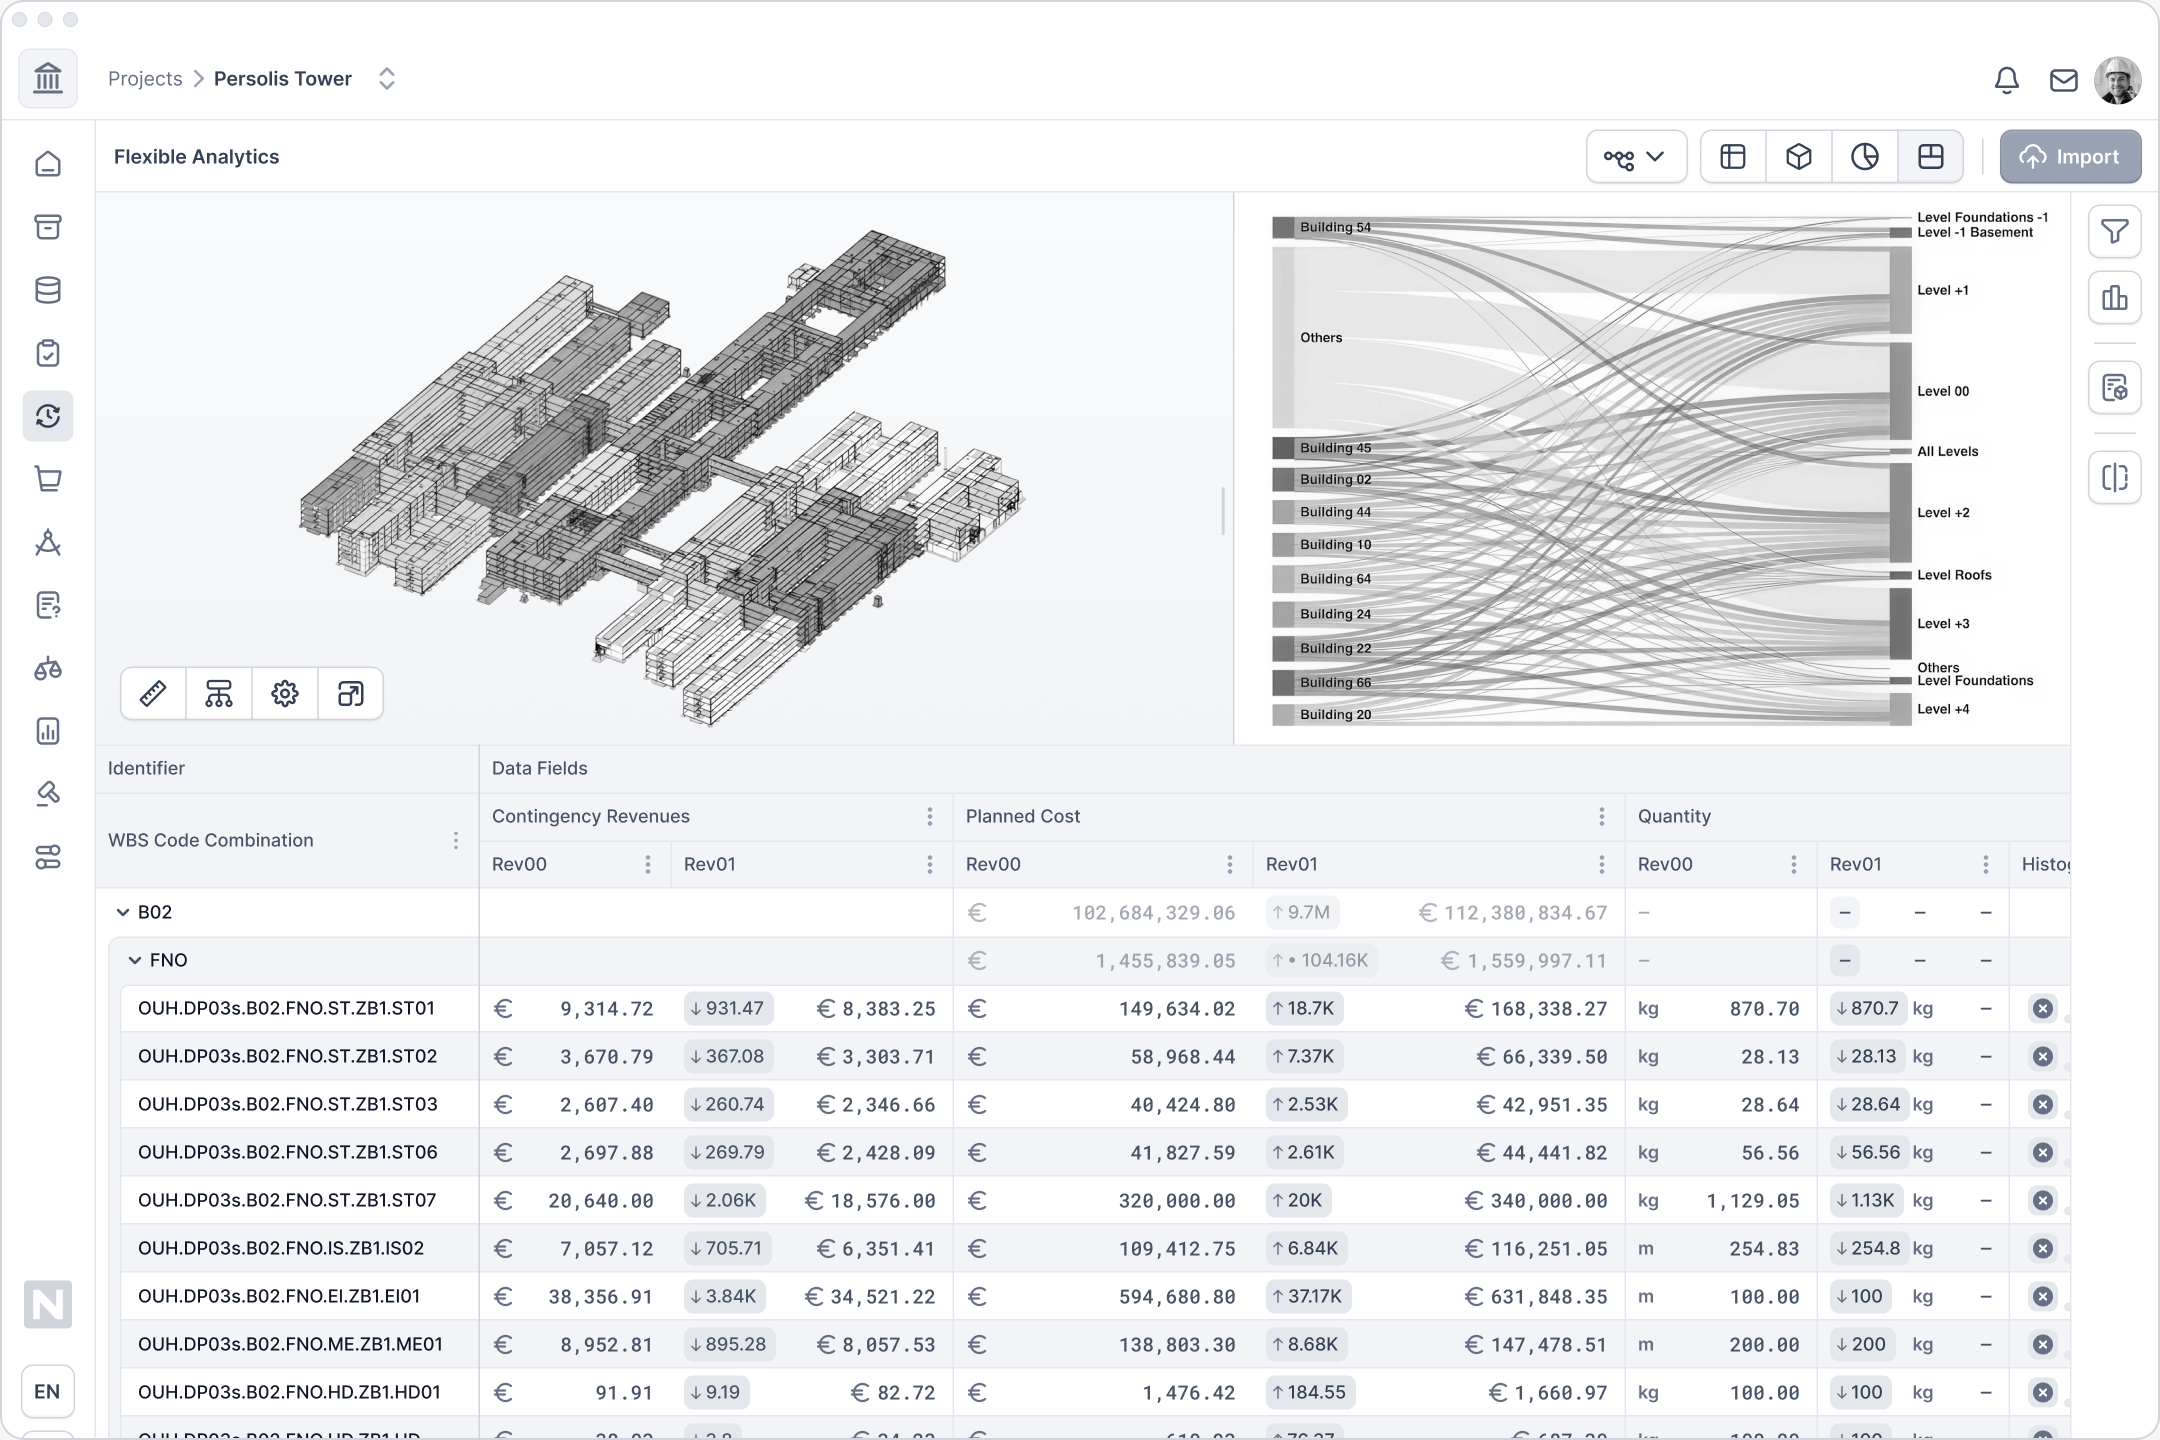Switch to pie chart view
This screenshot has height=1440, width=2160.
pos(1865,157)
